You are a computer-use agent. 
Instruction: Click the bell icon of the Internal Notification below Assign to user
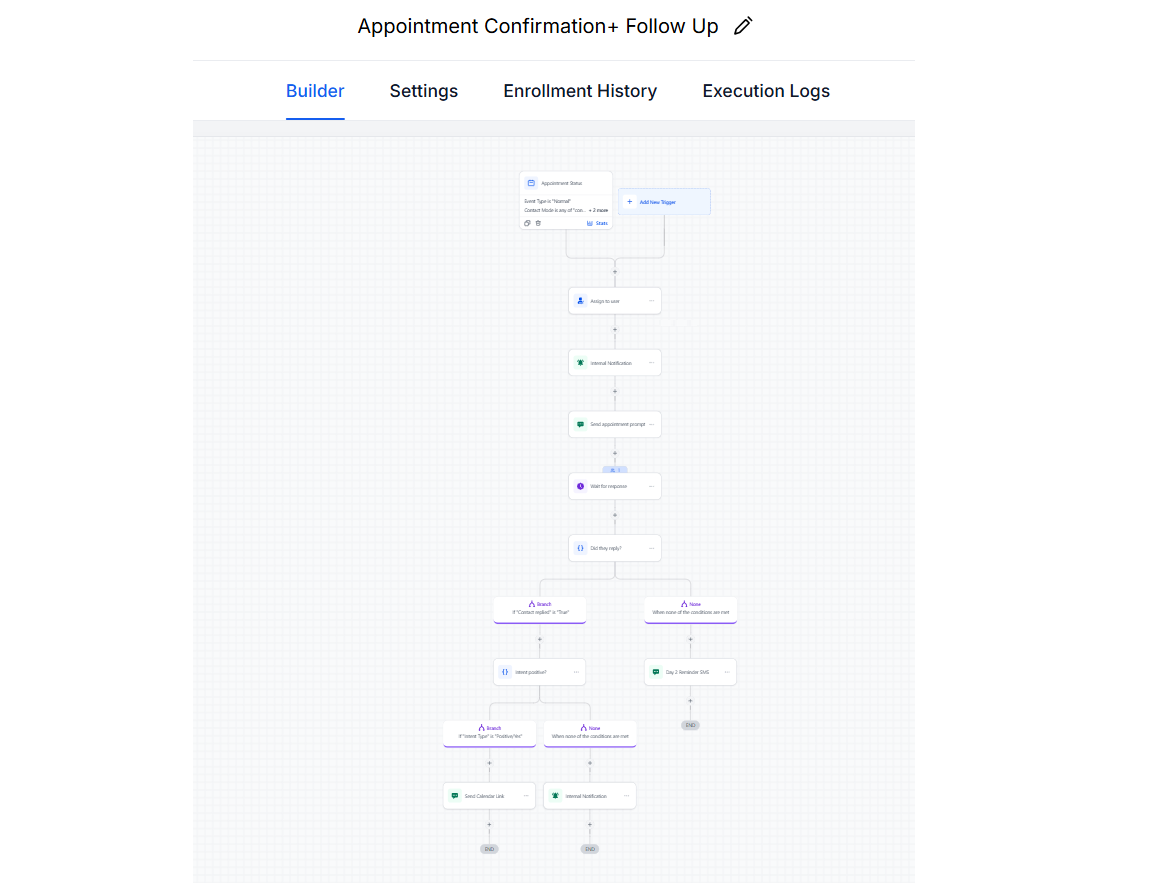click(x=580, y=363)
